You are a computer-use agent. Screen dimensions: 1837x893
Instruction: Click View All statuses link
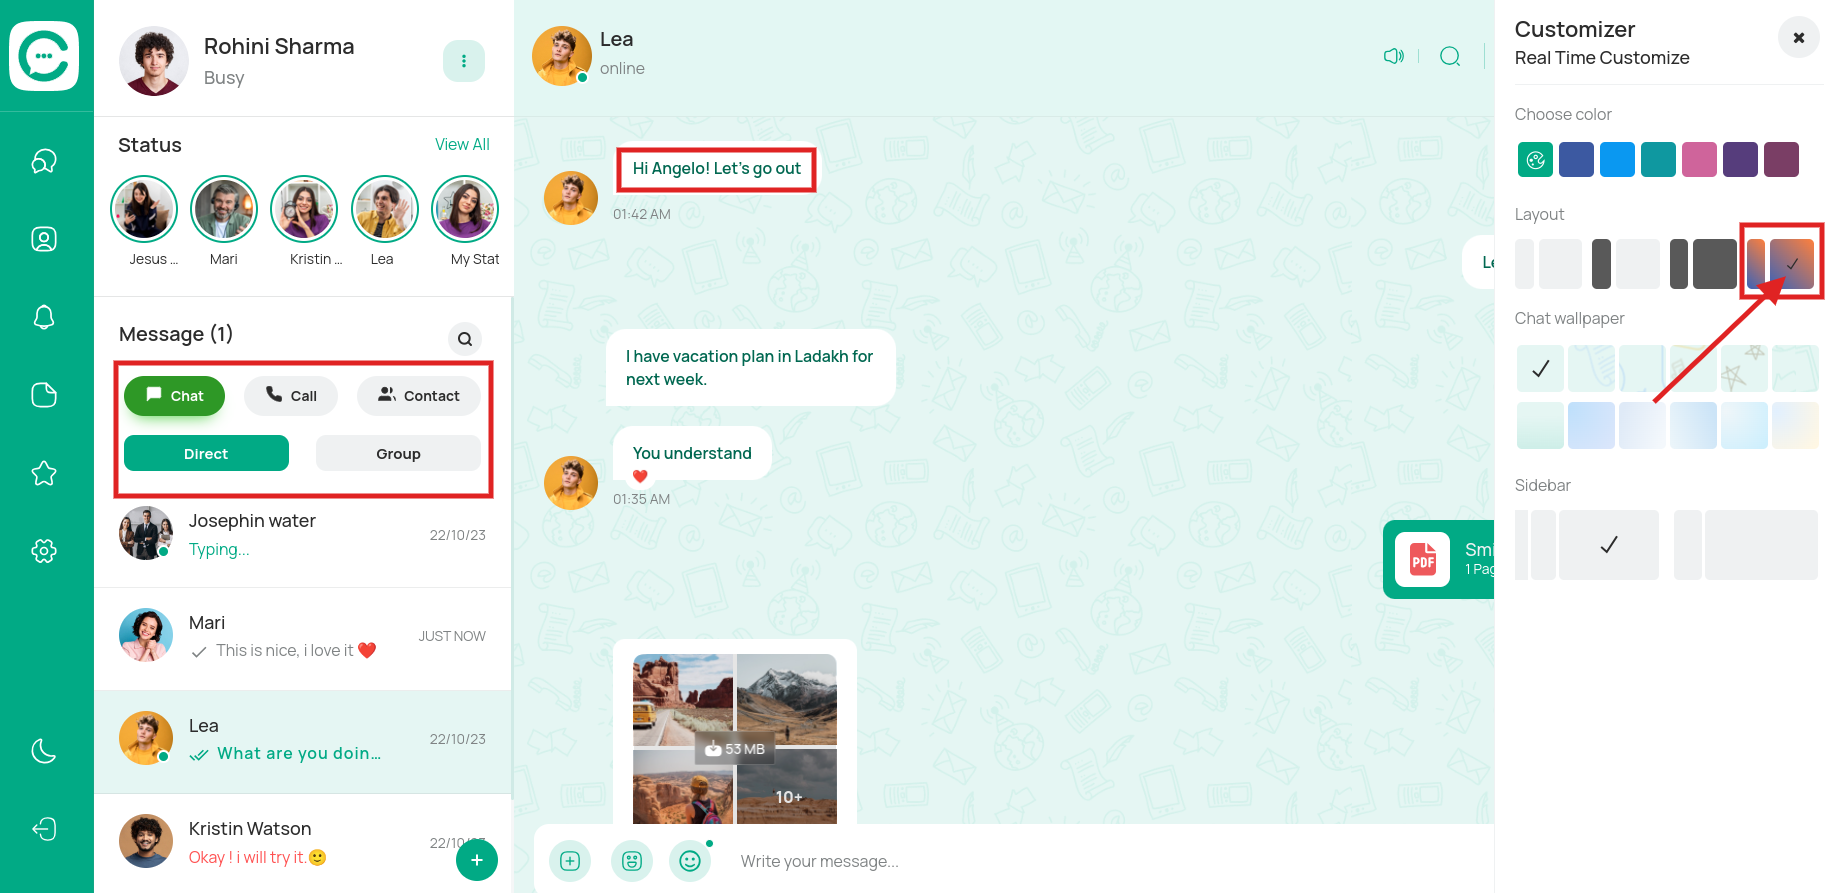click(x=462, y=144)
